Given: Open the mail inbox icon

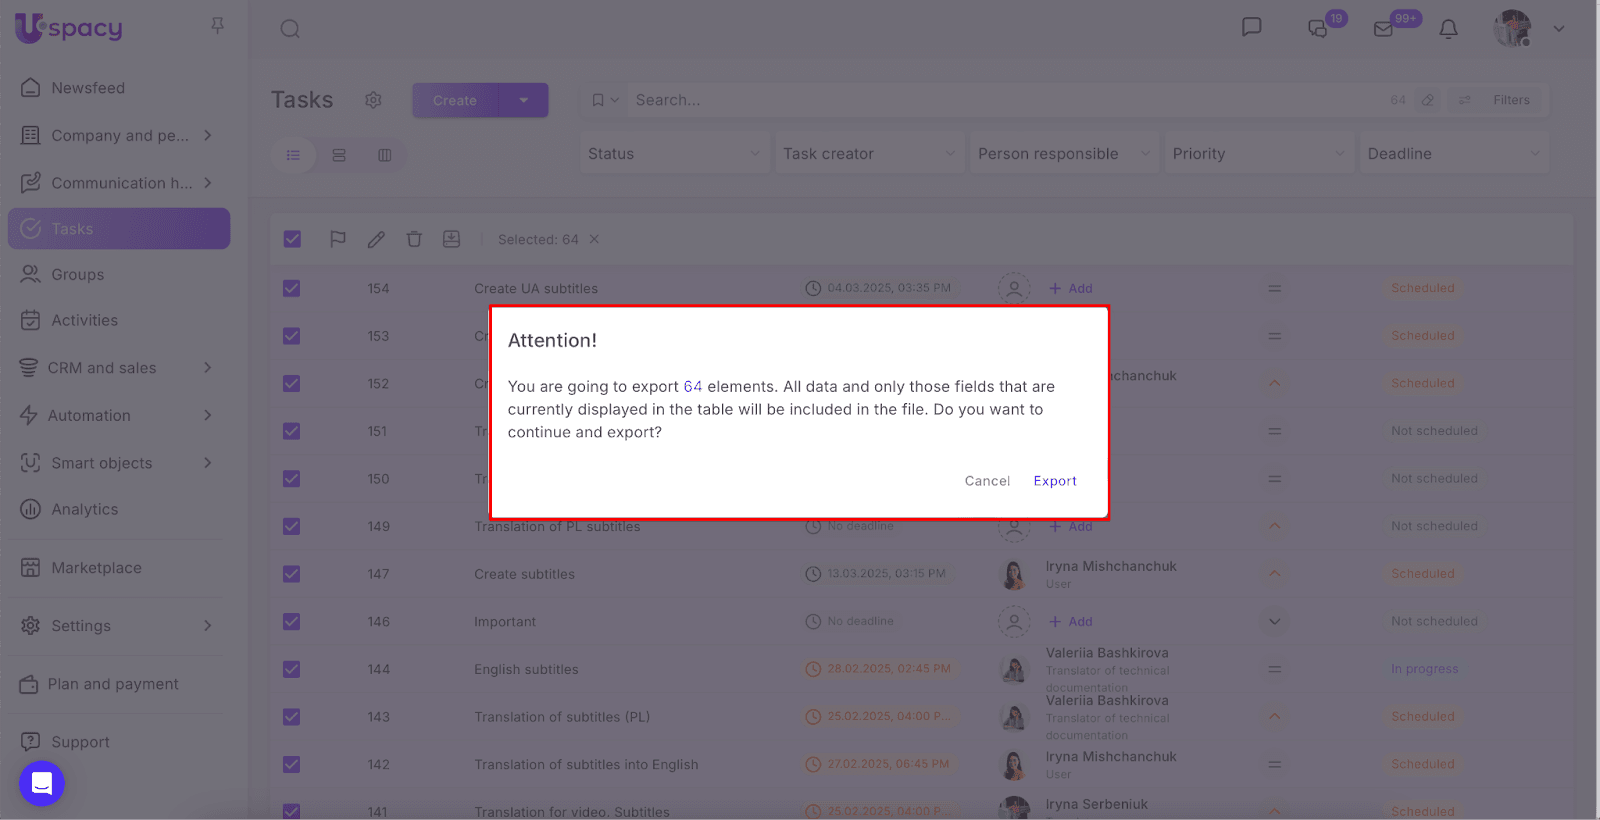Looking at the screenshot, I should (x=1384, y=29).
